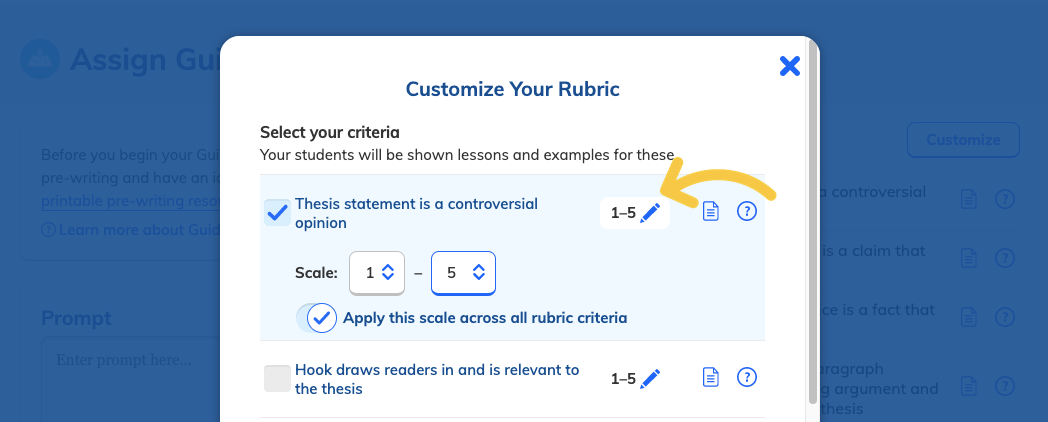Check Hook draws readers in criterion
Screen dimensions: 1048x422
[277, 379]
